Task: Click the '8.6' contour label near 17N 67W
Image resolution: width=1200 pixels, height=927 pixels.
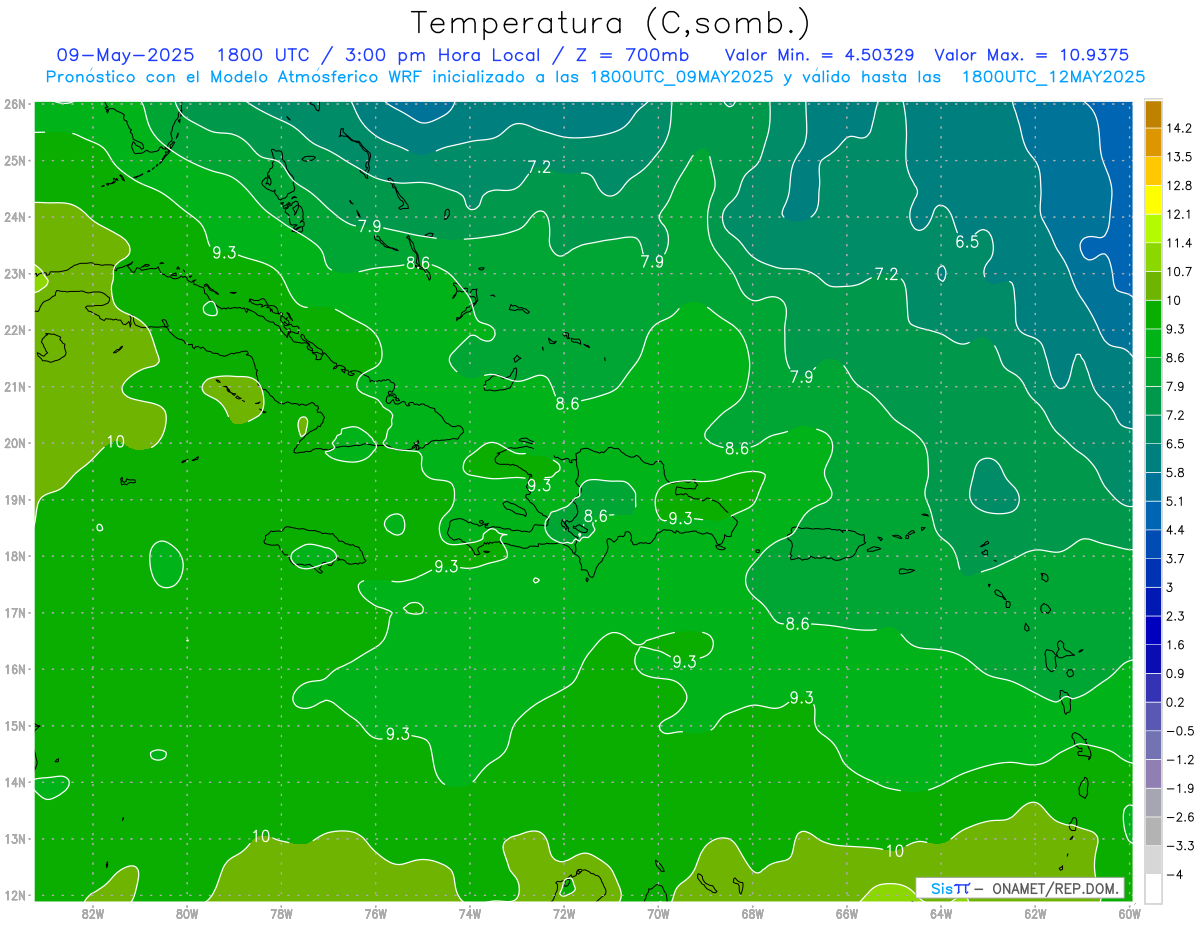Action: 797,624
